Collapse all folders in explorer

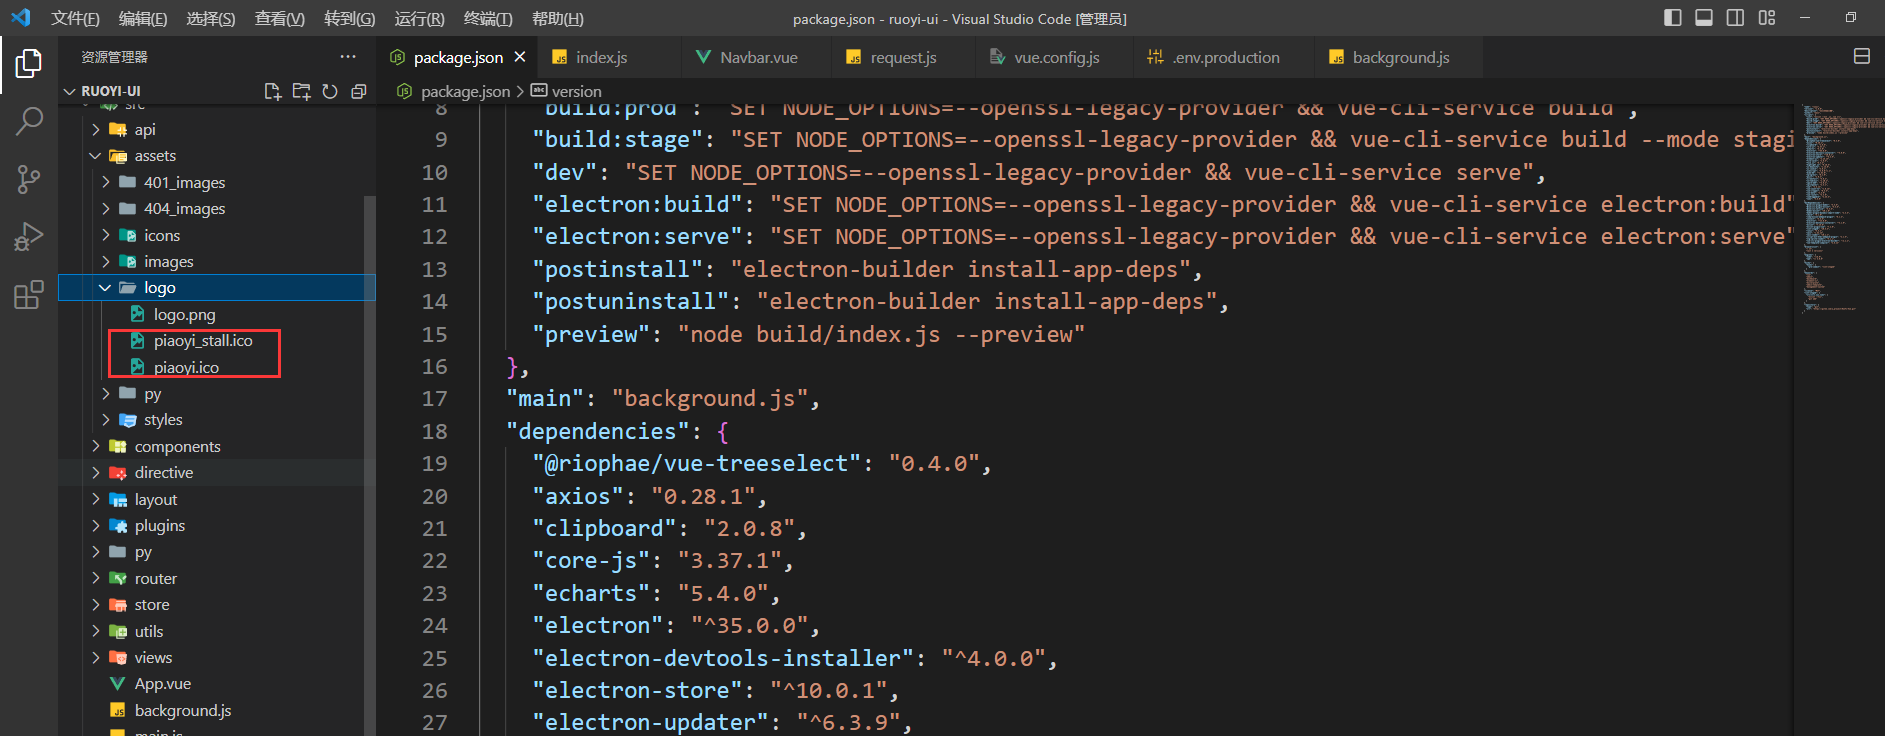click(x=359, y=91)
